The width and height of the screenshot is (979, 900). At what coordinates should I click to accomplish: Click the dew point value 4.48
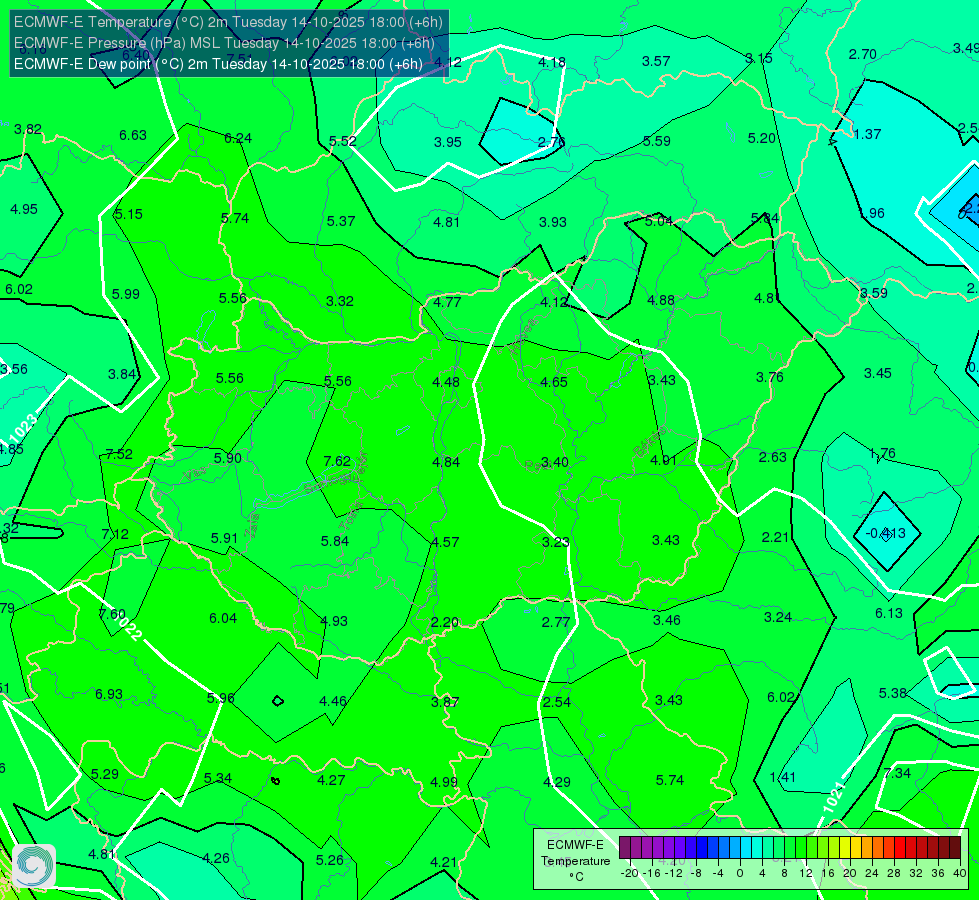pos(446,382)
